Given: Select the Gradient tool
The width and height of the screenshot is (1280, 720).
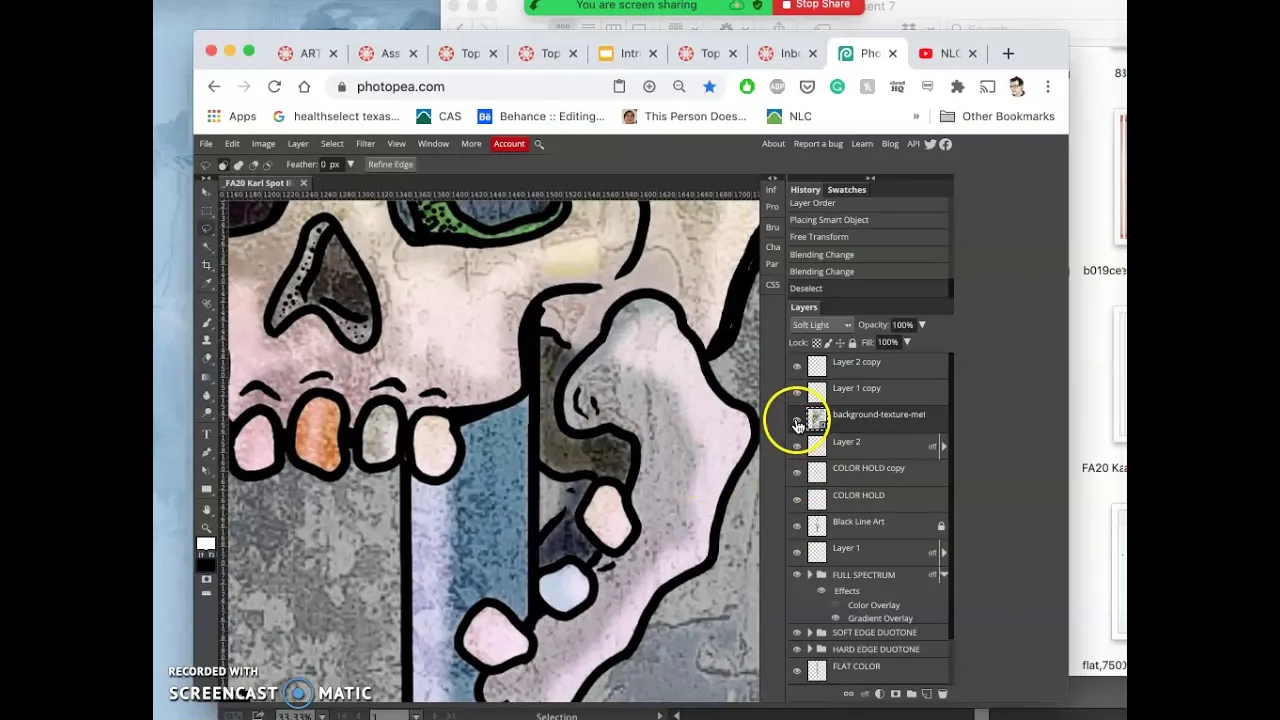Looking at the screenshot, I should [207, 376].
